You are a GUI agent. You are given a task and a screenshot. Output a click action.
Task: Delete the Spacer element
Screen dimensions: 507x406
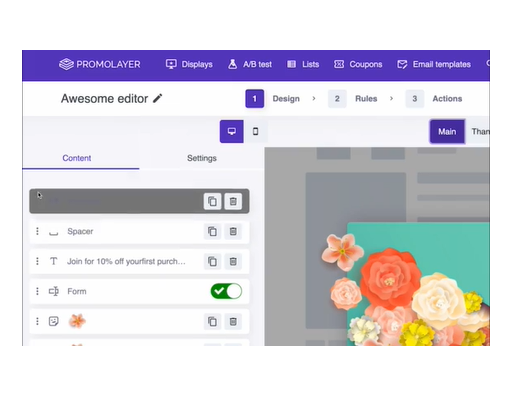[233, 231]
